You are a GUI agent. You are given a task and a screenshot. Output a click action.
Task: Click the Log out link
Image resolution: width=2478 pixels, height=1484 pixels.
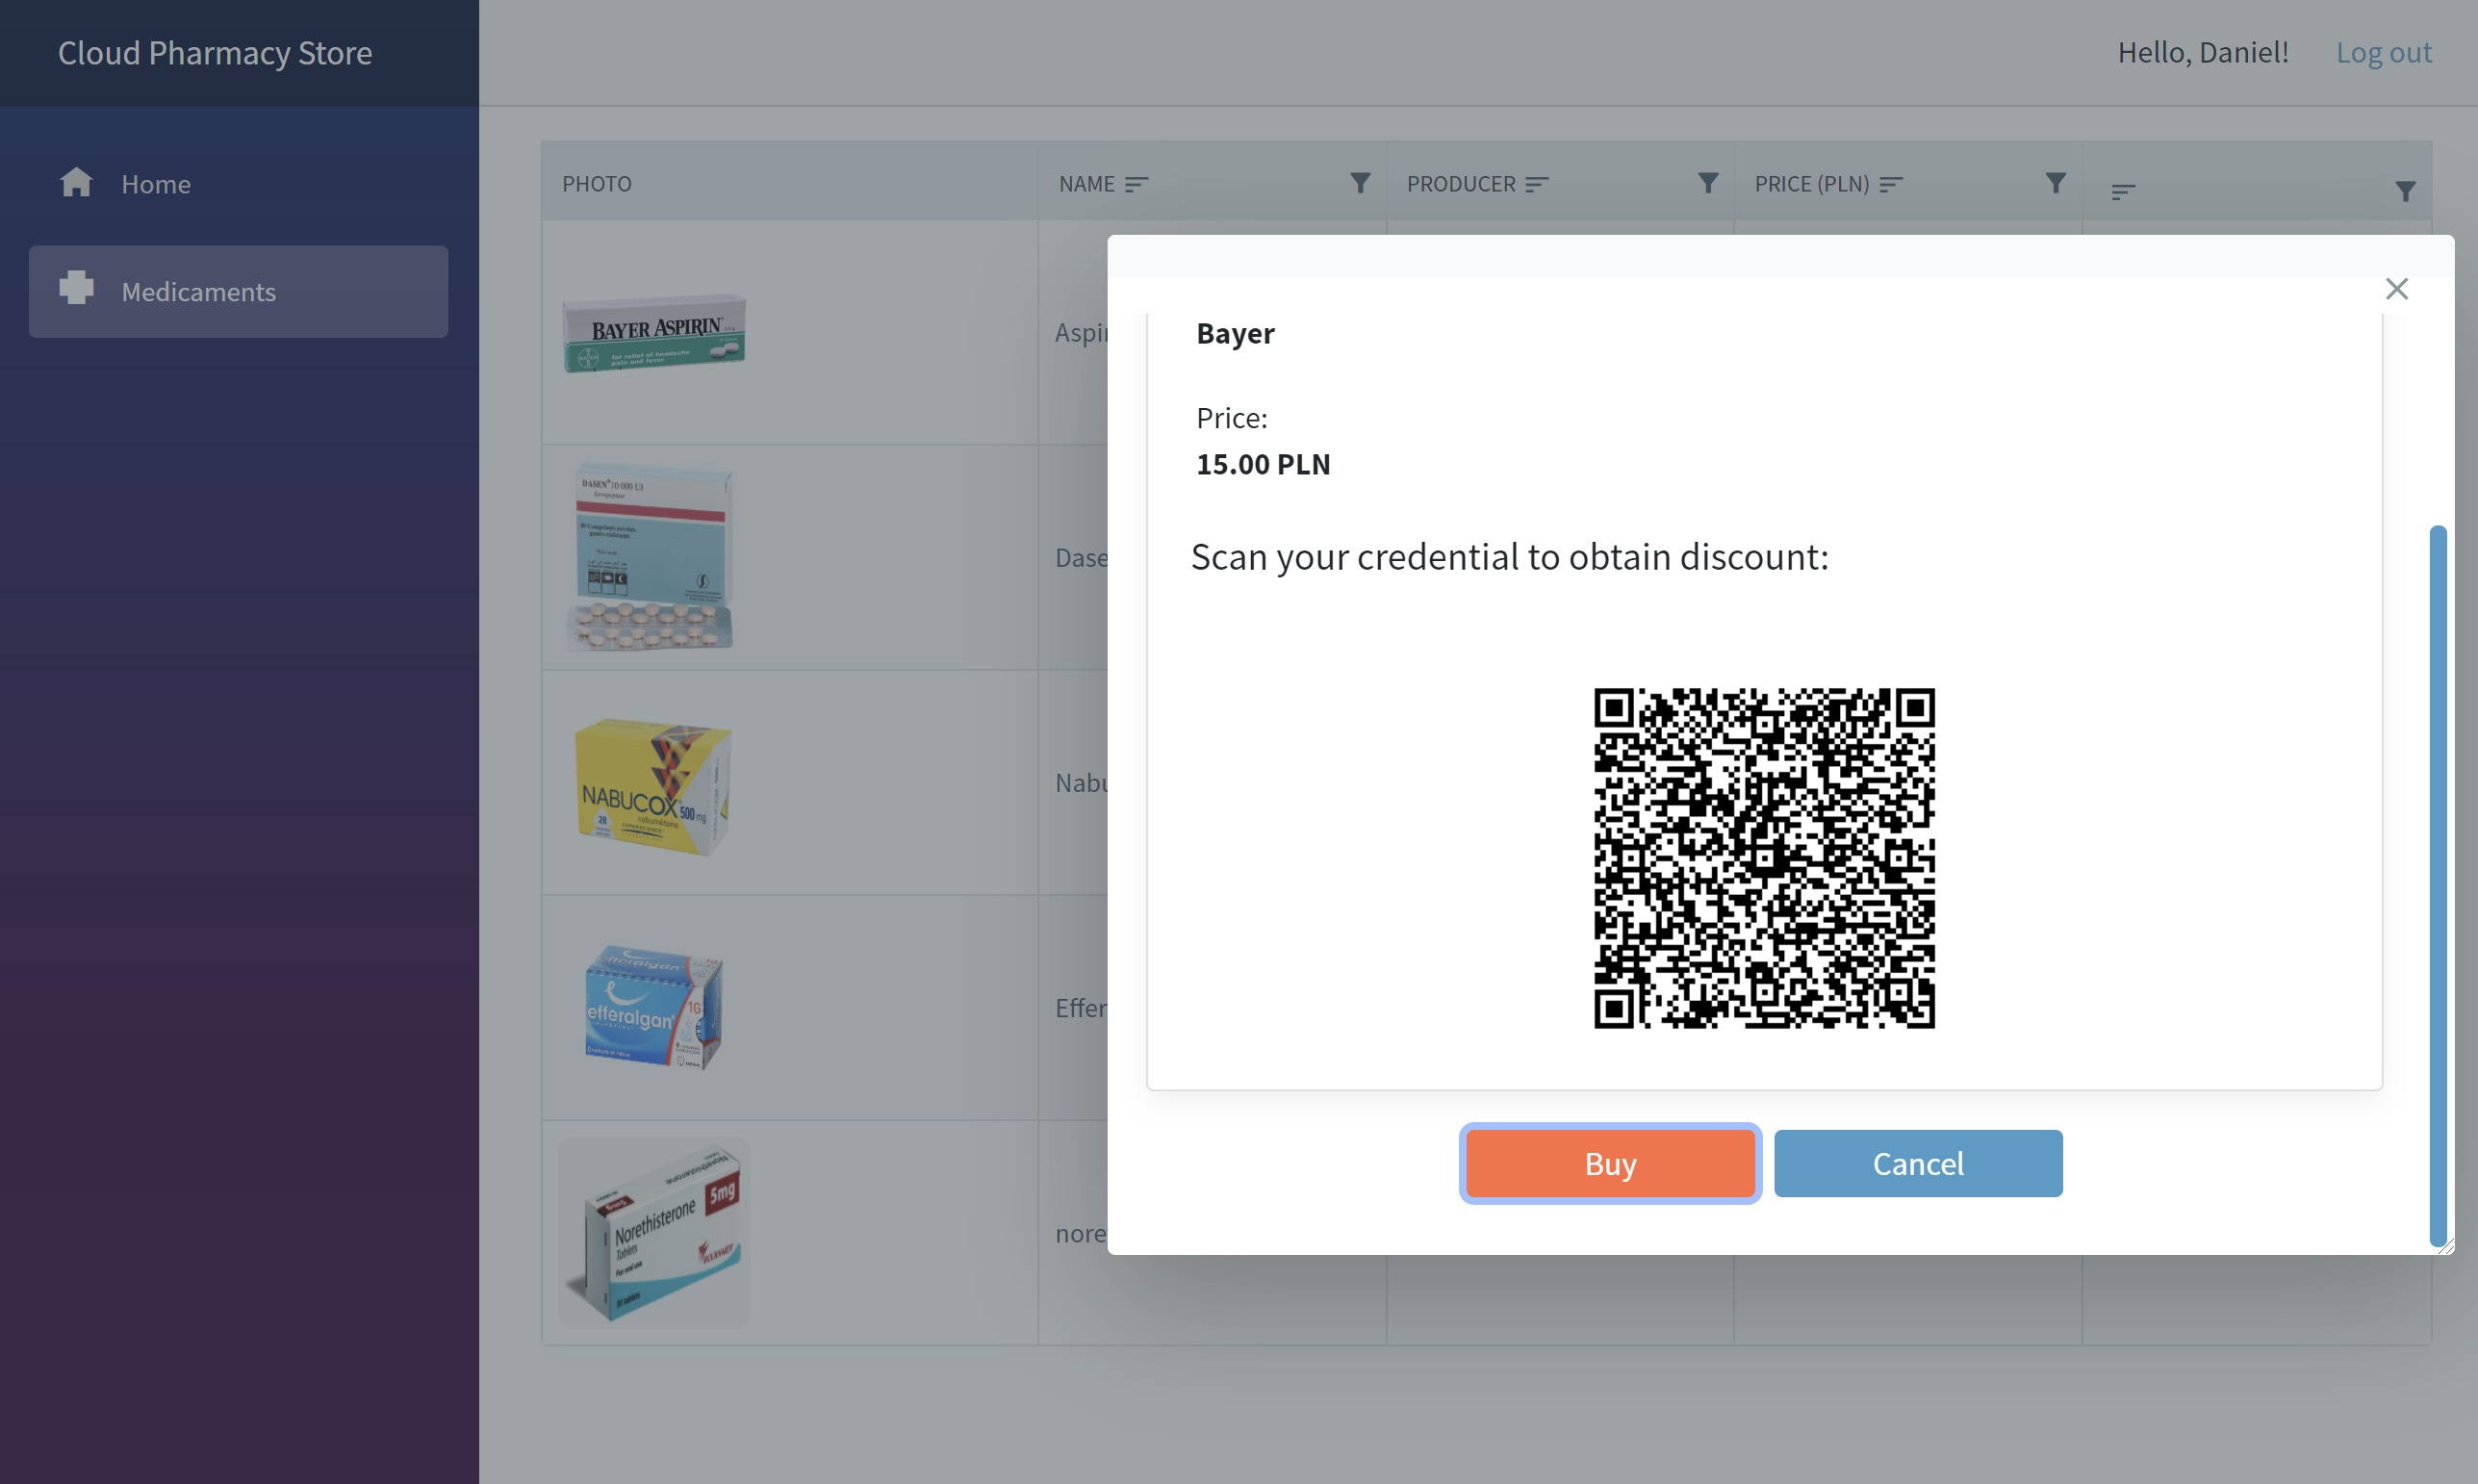pyautogui.click(x=2383, y=52)
